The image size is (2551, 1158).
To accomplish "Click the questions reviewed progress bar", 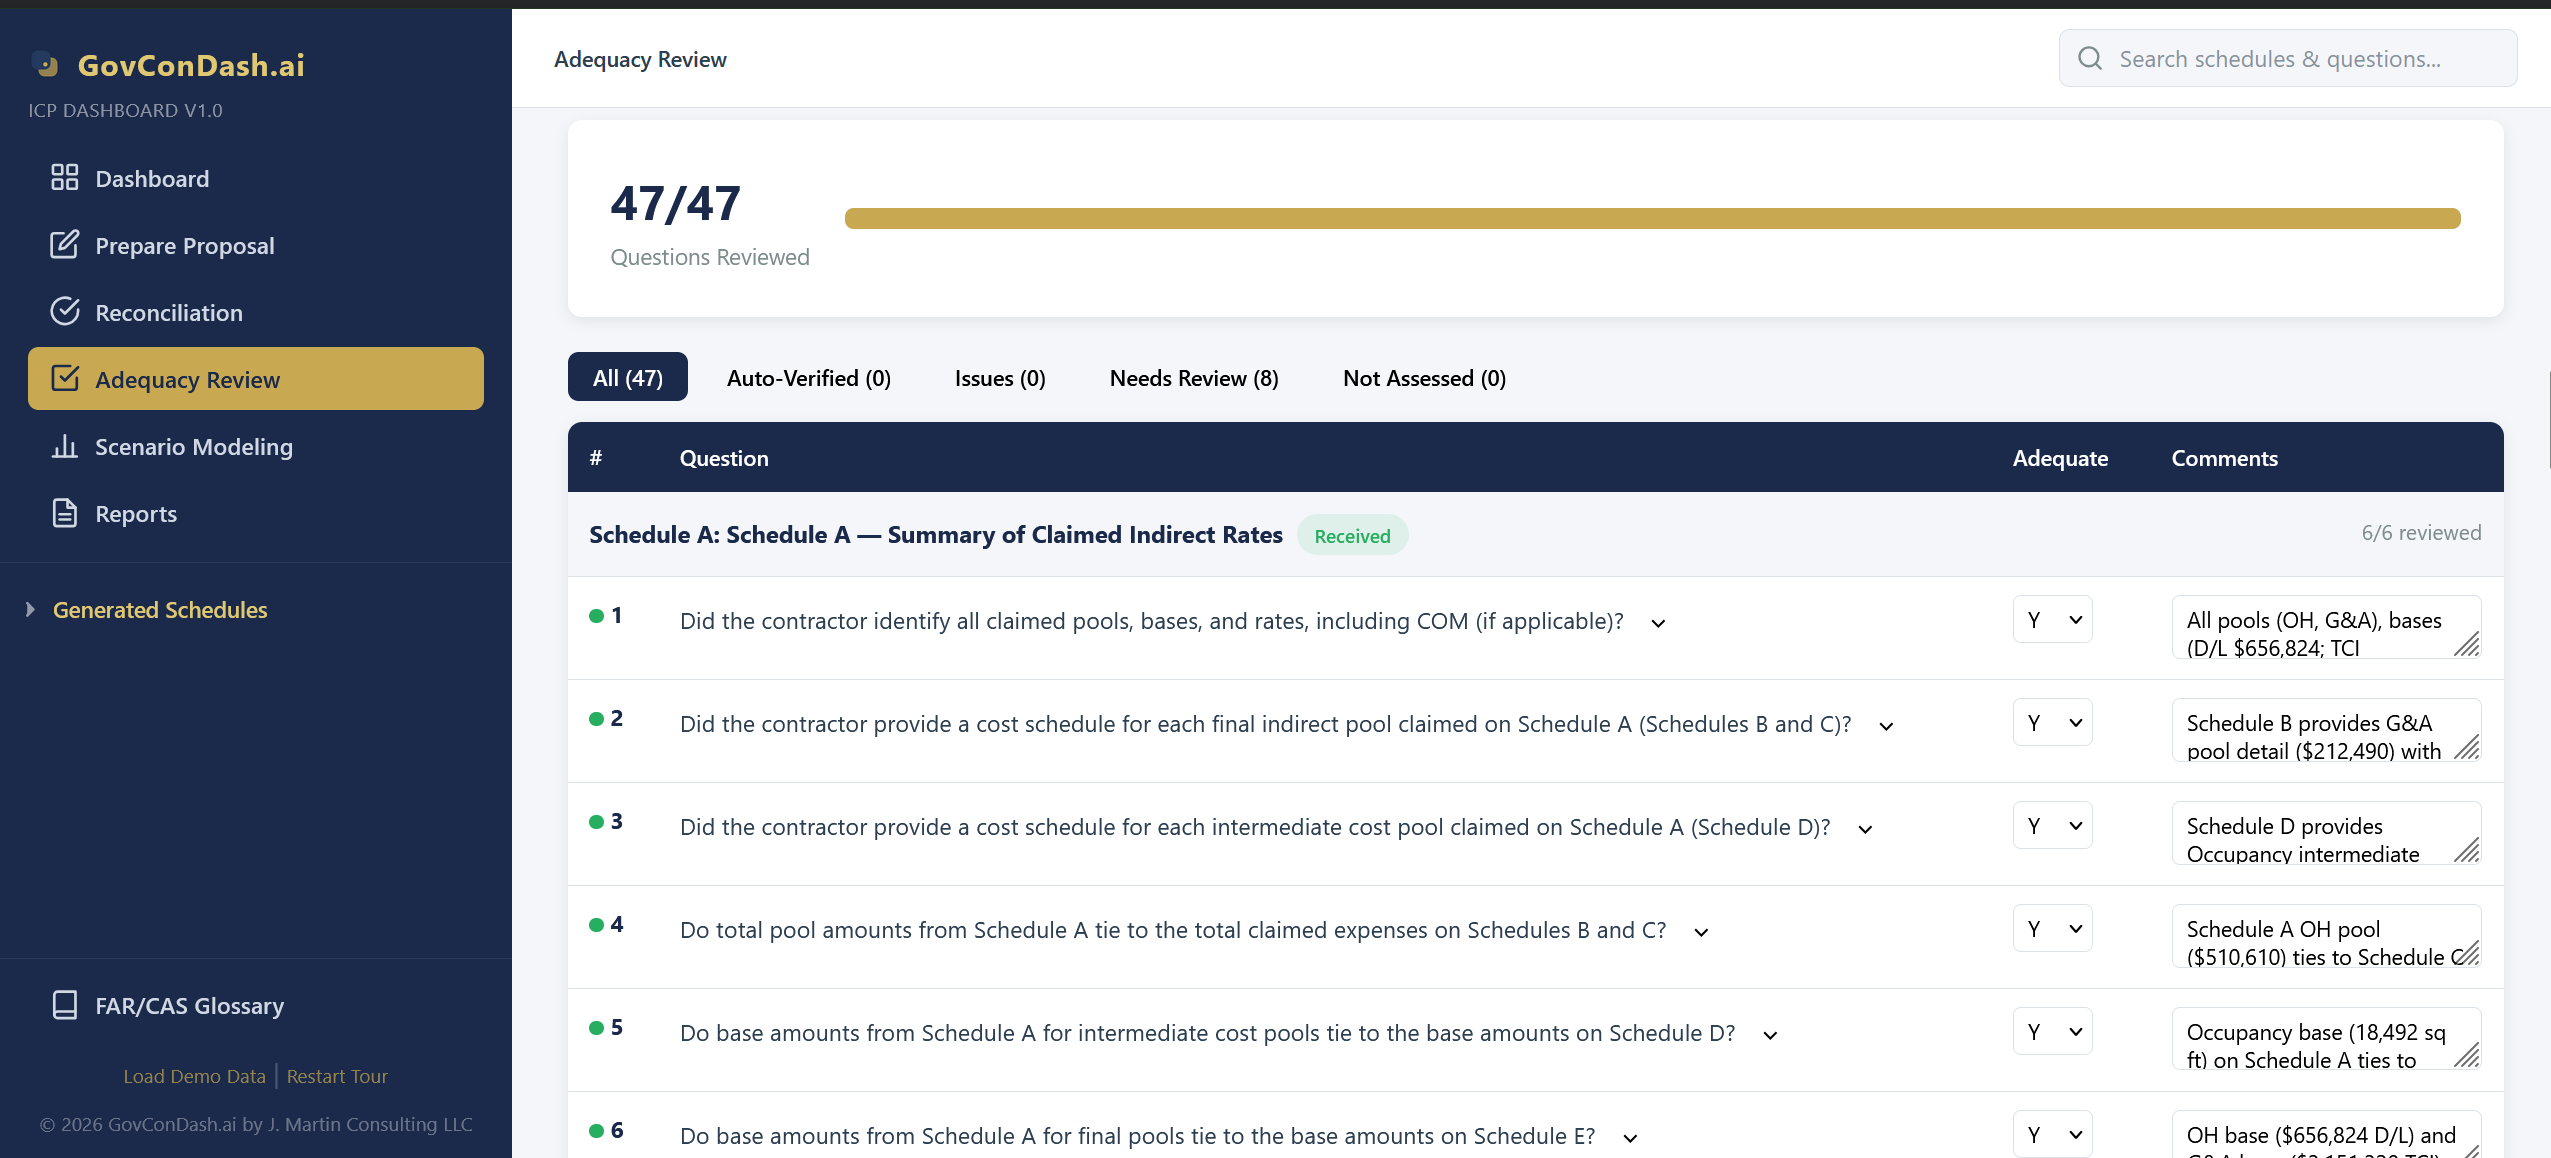I will pyautogui.click(x=1652, y=219).
